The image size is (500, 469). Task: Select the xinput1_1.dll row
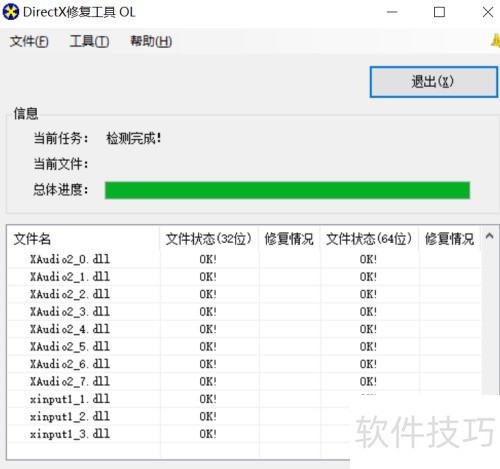[x=179, y=399]
